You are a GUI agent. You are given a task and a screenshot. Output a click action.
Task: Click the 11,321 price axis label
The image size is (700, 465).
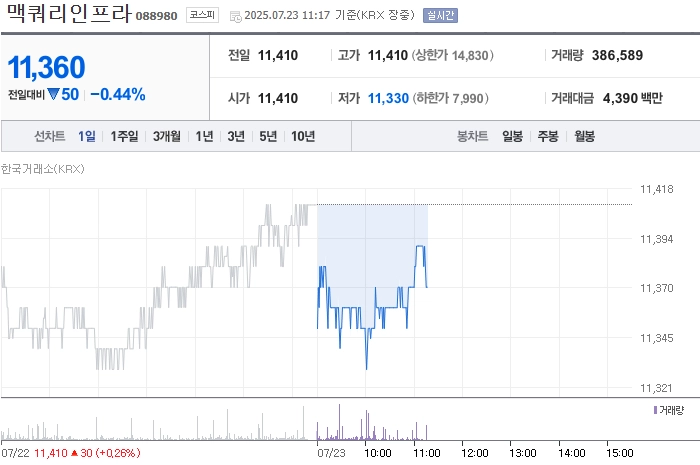pyautogui.click(x=656, y=388)
